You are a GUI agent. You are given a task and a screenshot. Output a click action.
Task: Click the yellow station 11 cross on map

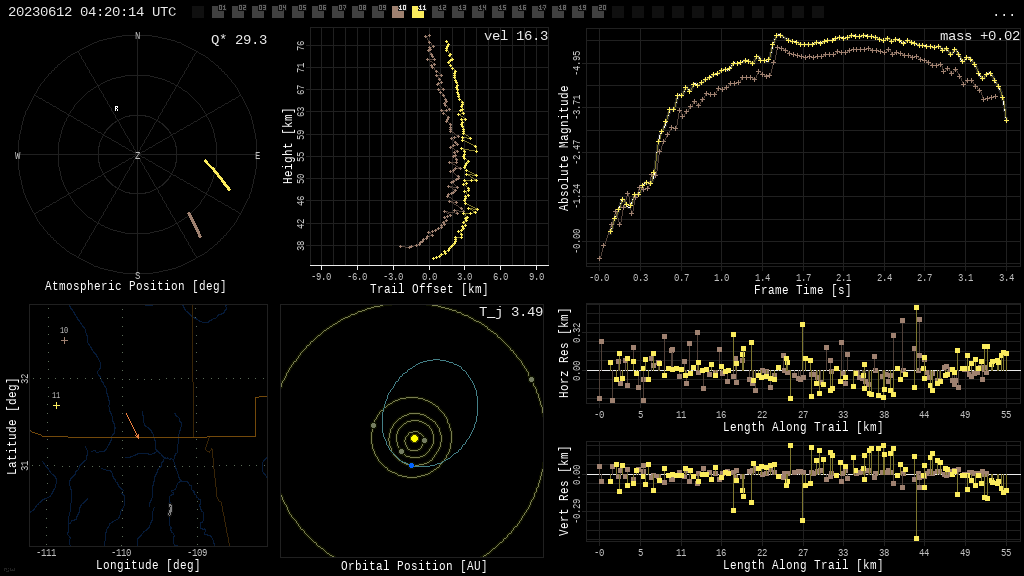(56, 405)
